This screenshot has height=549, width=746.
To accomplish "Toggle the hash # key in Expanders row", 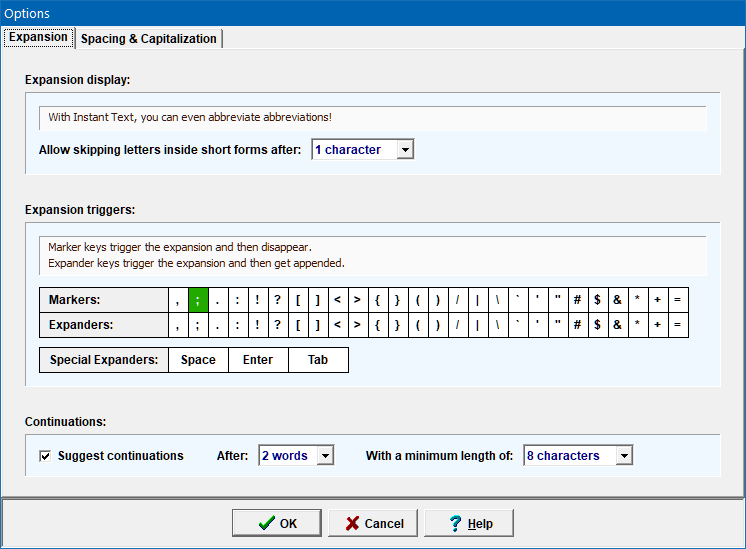I will click(578, 325).
